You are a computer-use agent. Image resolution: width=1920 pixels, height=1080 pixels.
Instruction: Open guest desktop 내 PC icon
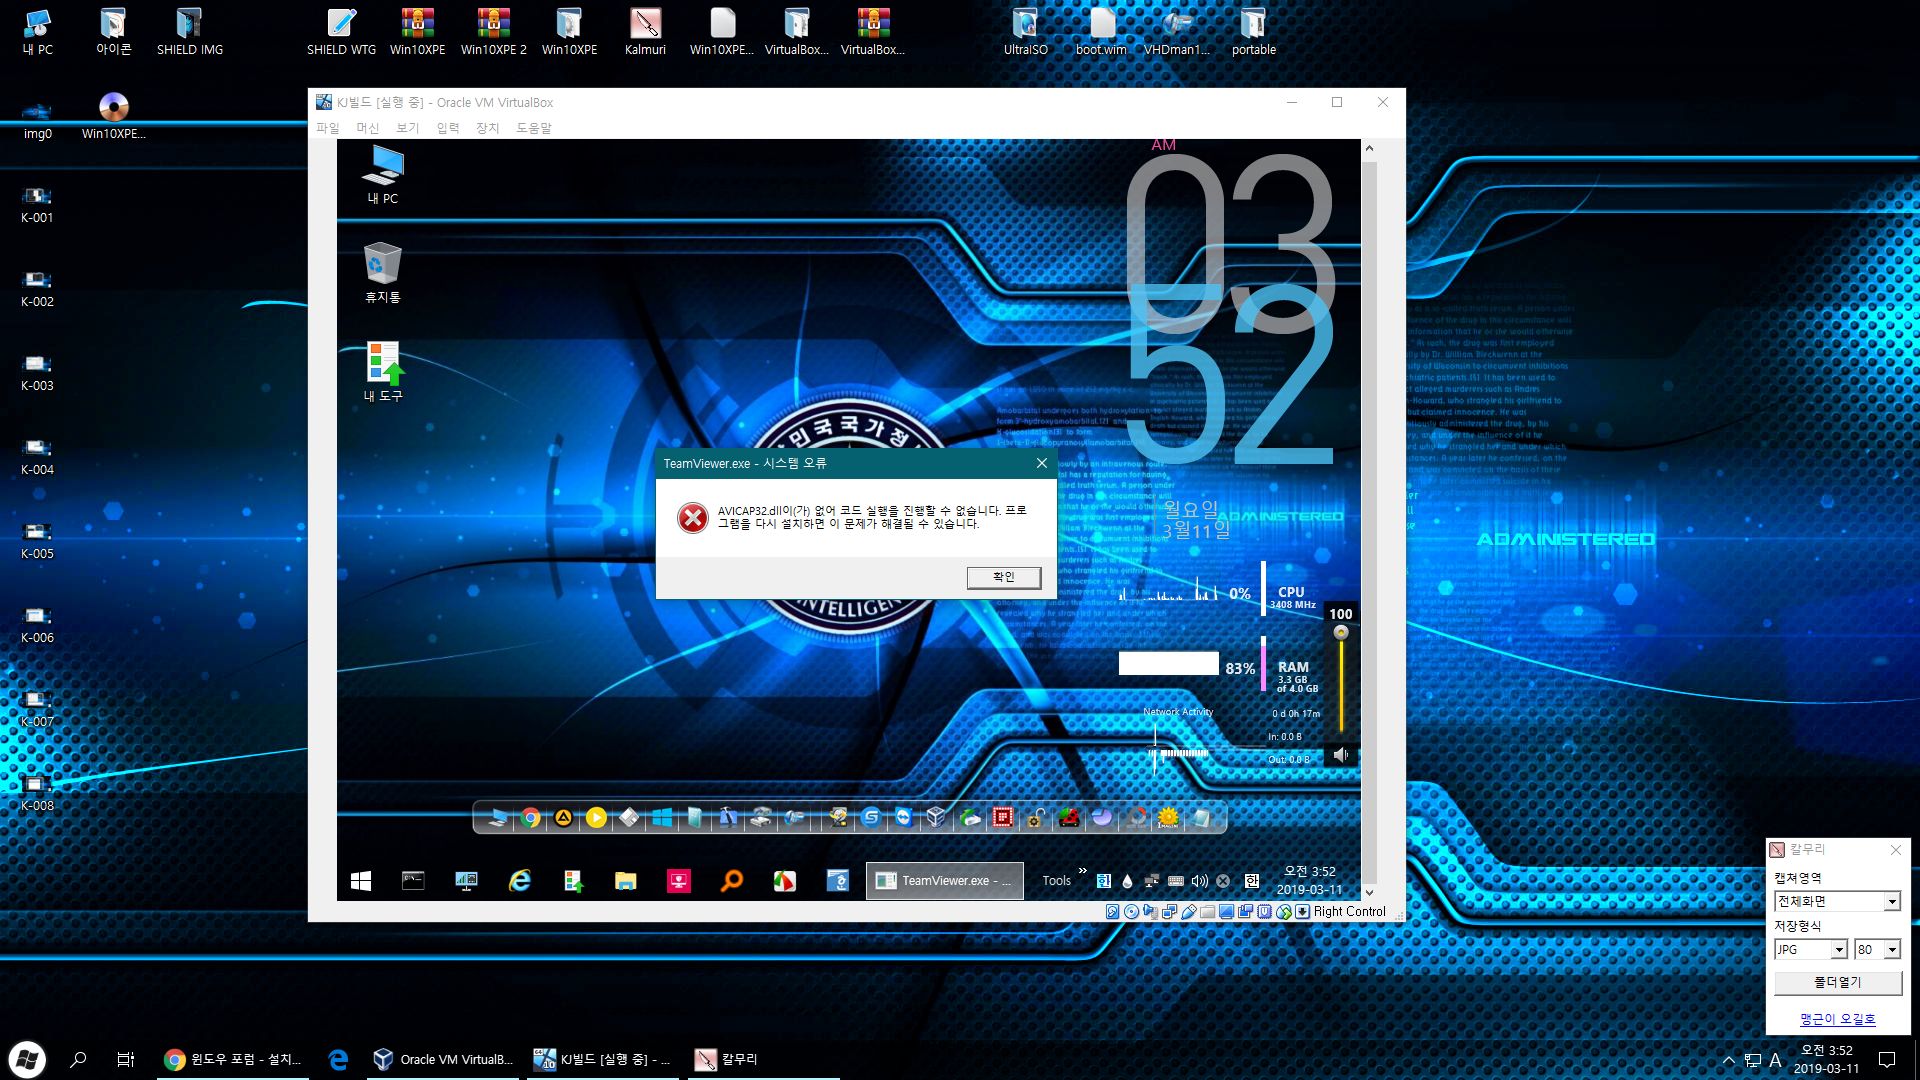tap(383, 175)
